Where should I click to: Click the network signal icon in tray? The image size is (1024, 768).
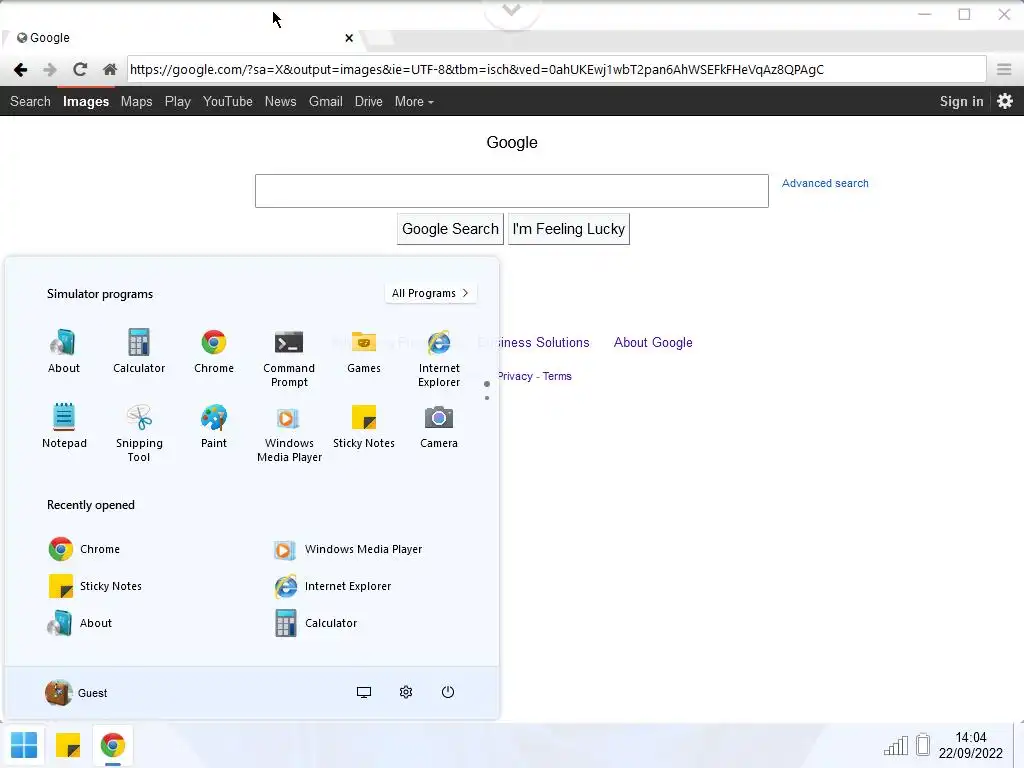point(896,745)
